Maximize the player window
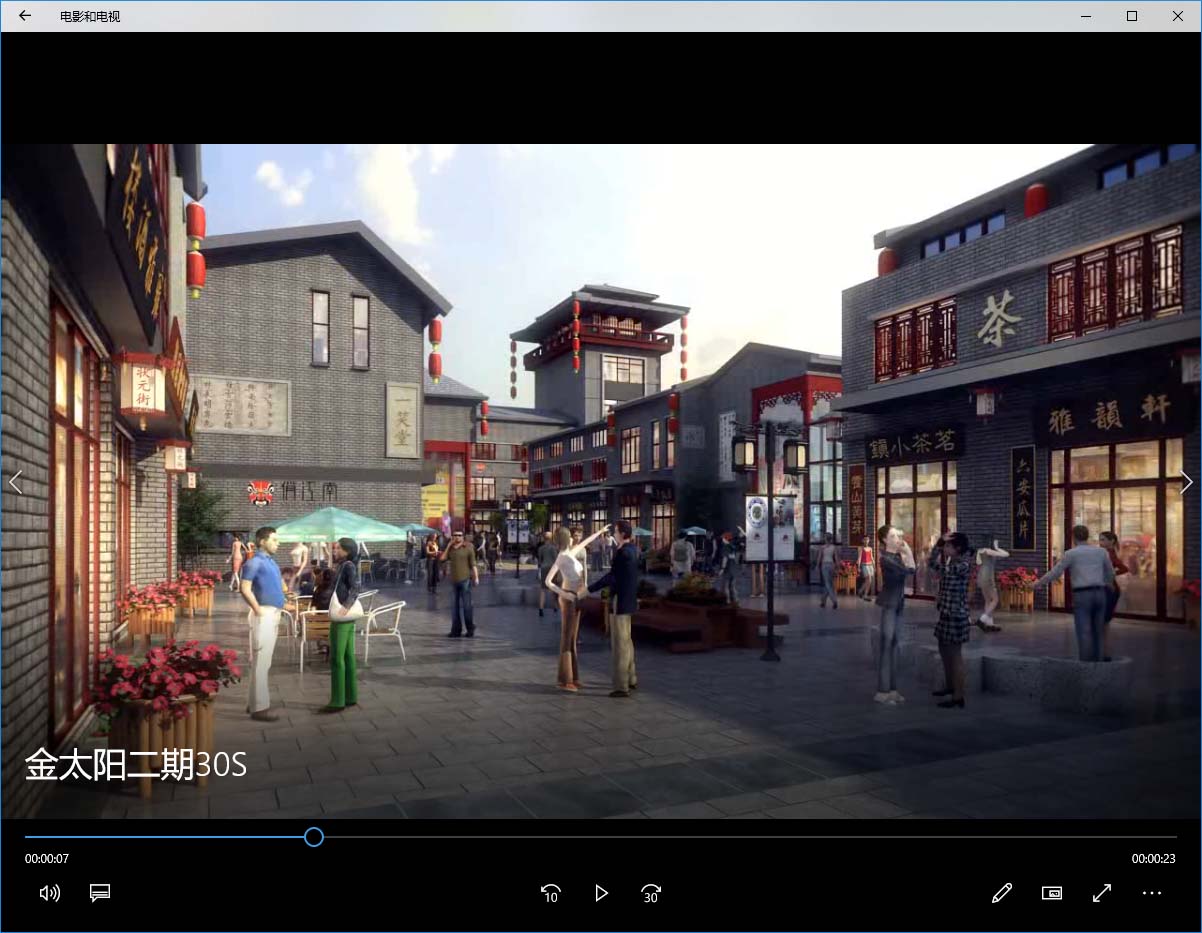Image resolution: width=1202 pixels, height=933 pixels. tap(1132, 16)
